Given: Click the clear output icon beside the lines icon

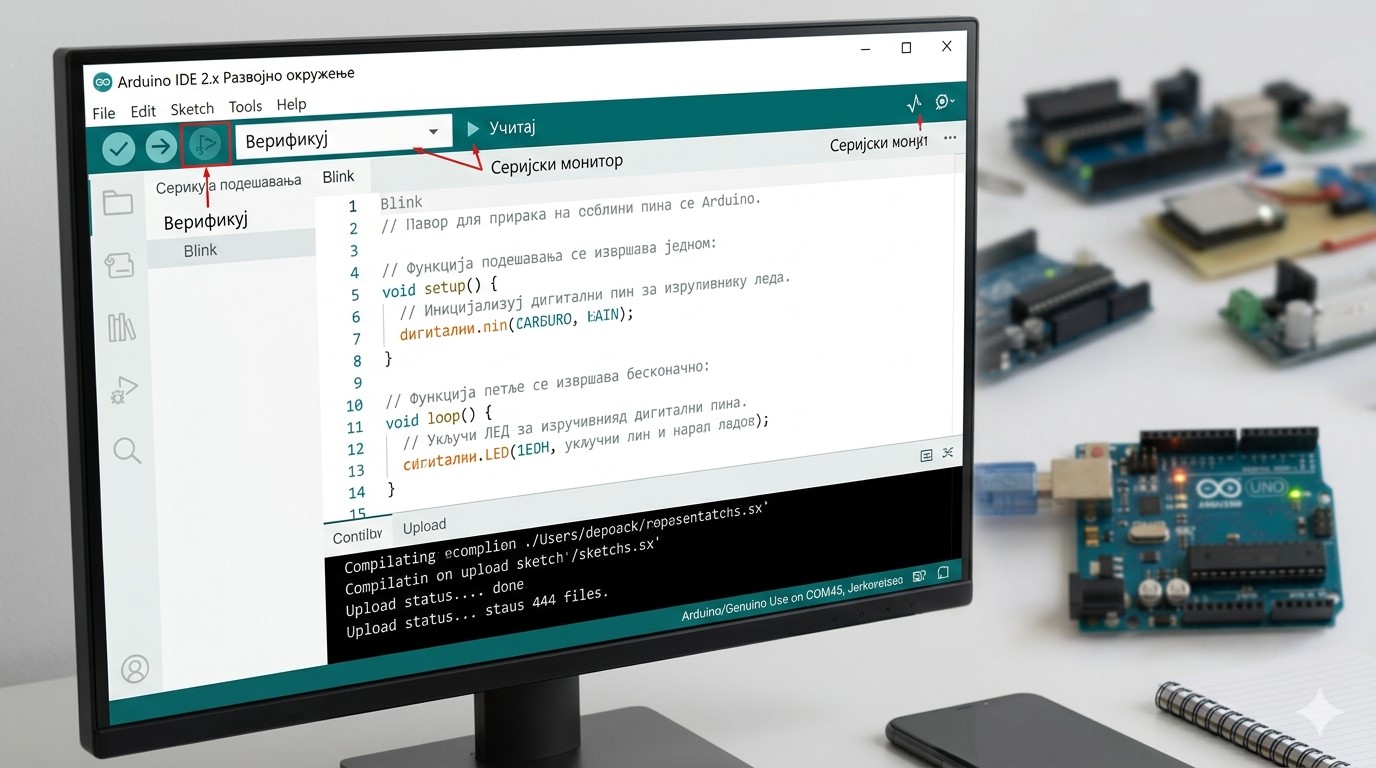Looking at the screenshot, I should pos(948,453).
